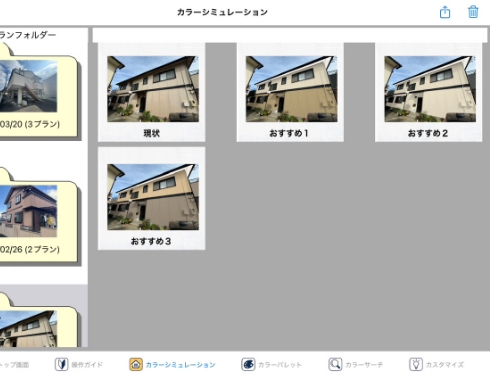This screenshot has width=490, height=380.
Task: Open the カスタマイズ lightbulb icon
Action: (x=416, y=364)
